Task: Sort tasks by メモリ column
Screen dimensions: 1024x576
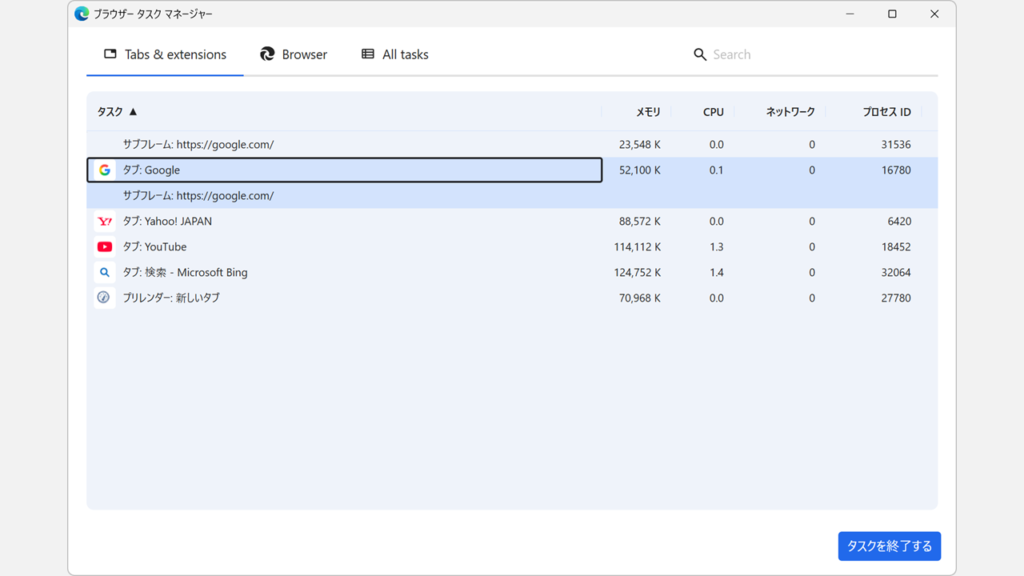Action: tap(646, 112)
